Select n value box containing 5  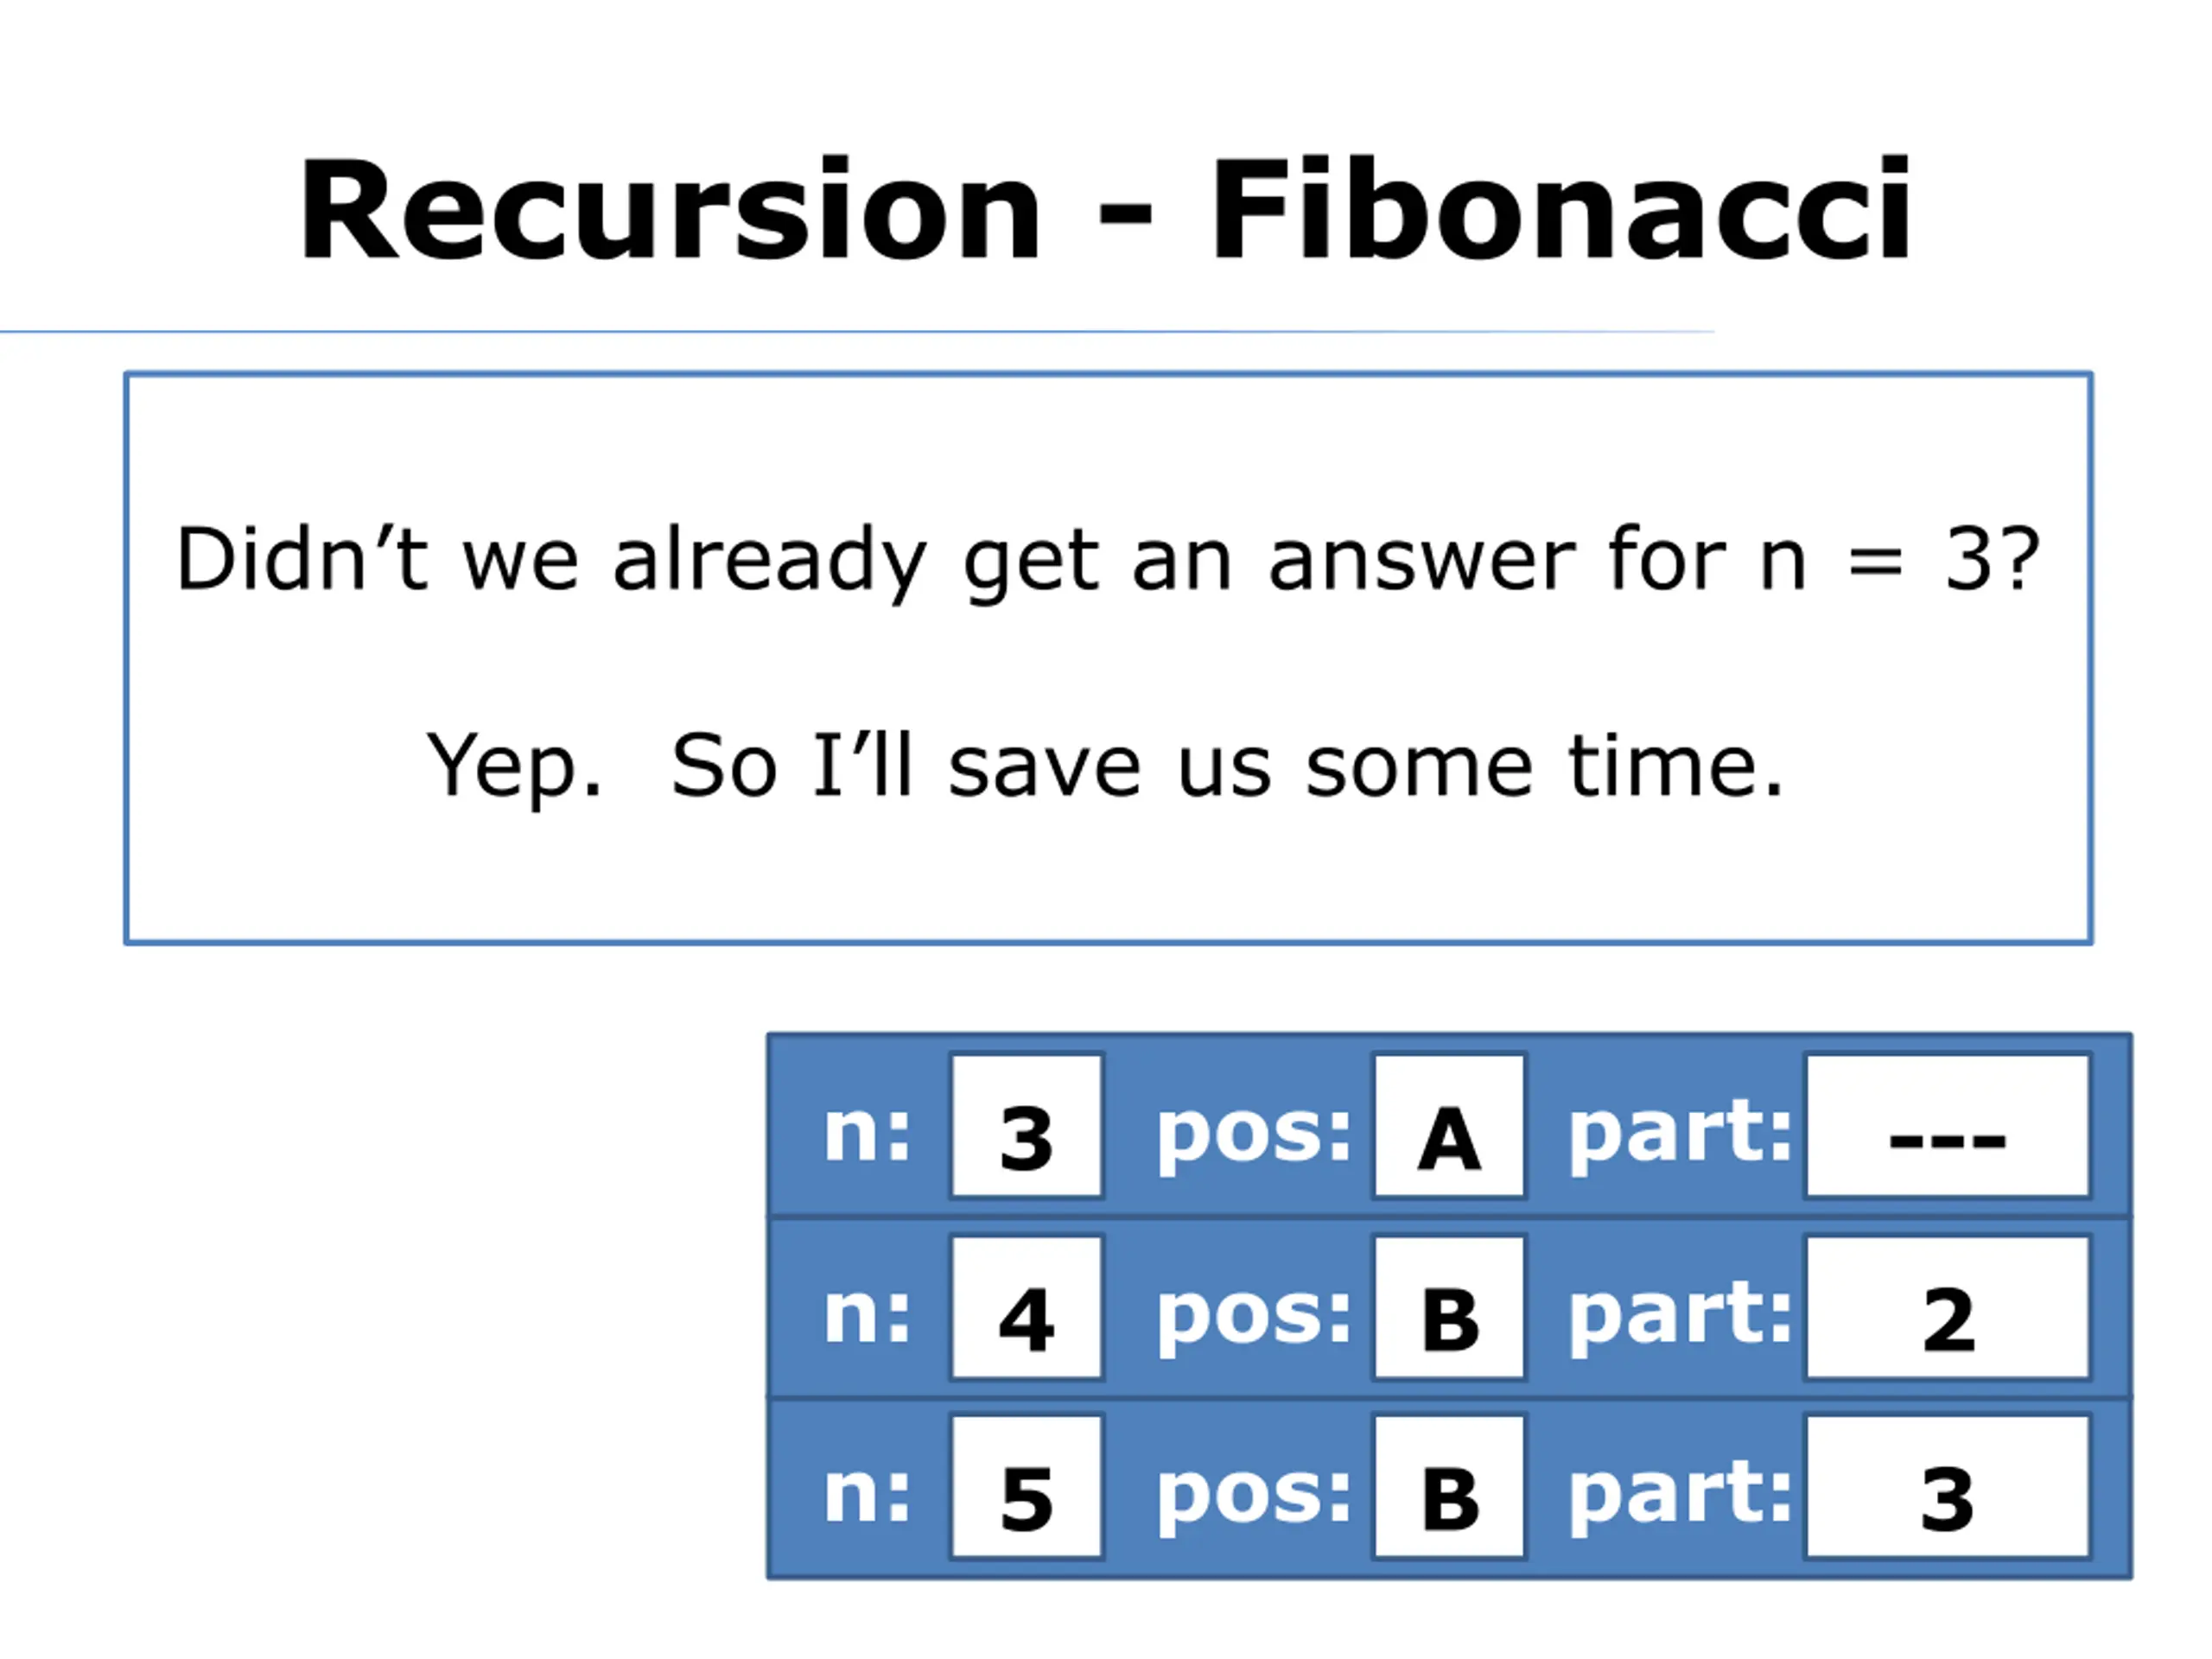(1027, 1486)
